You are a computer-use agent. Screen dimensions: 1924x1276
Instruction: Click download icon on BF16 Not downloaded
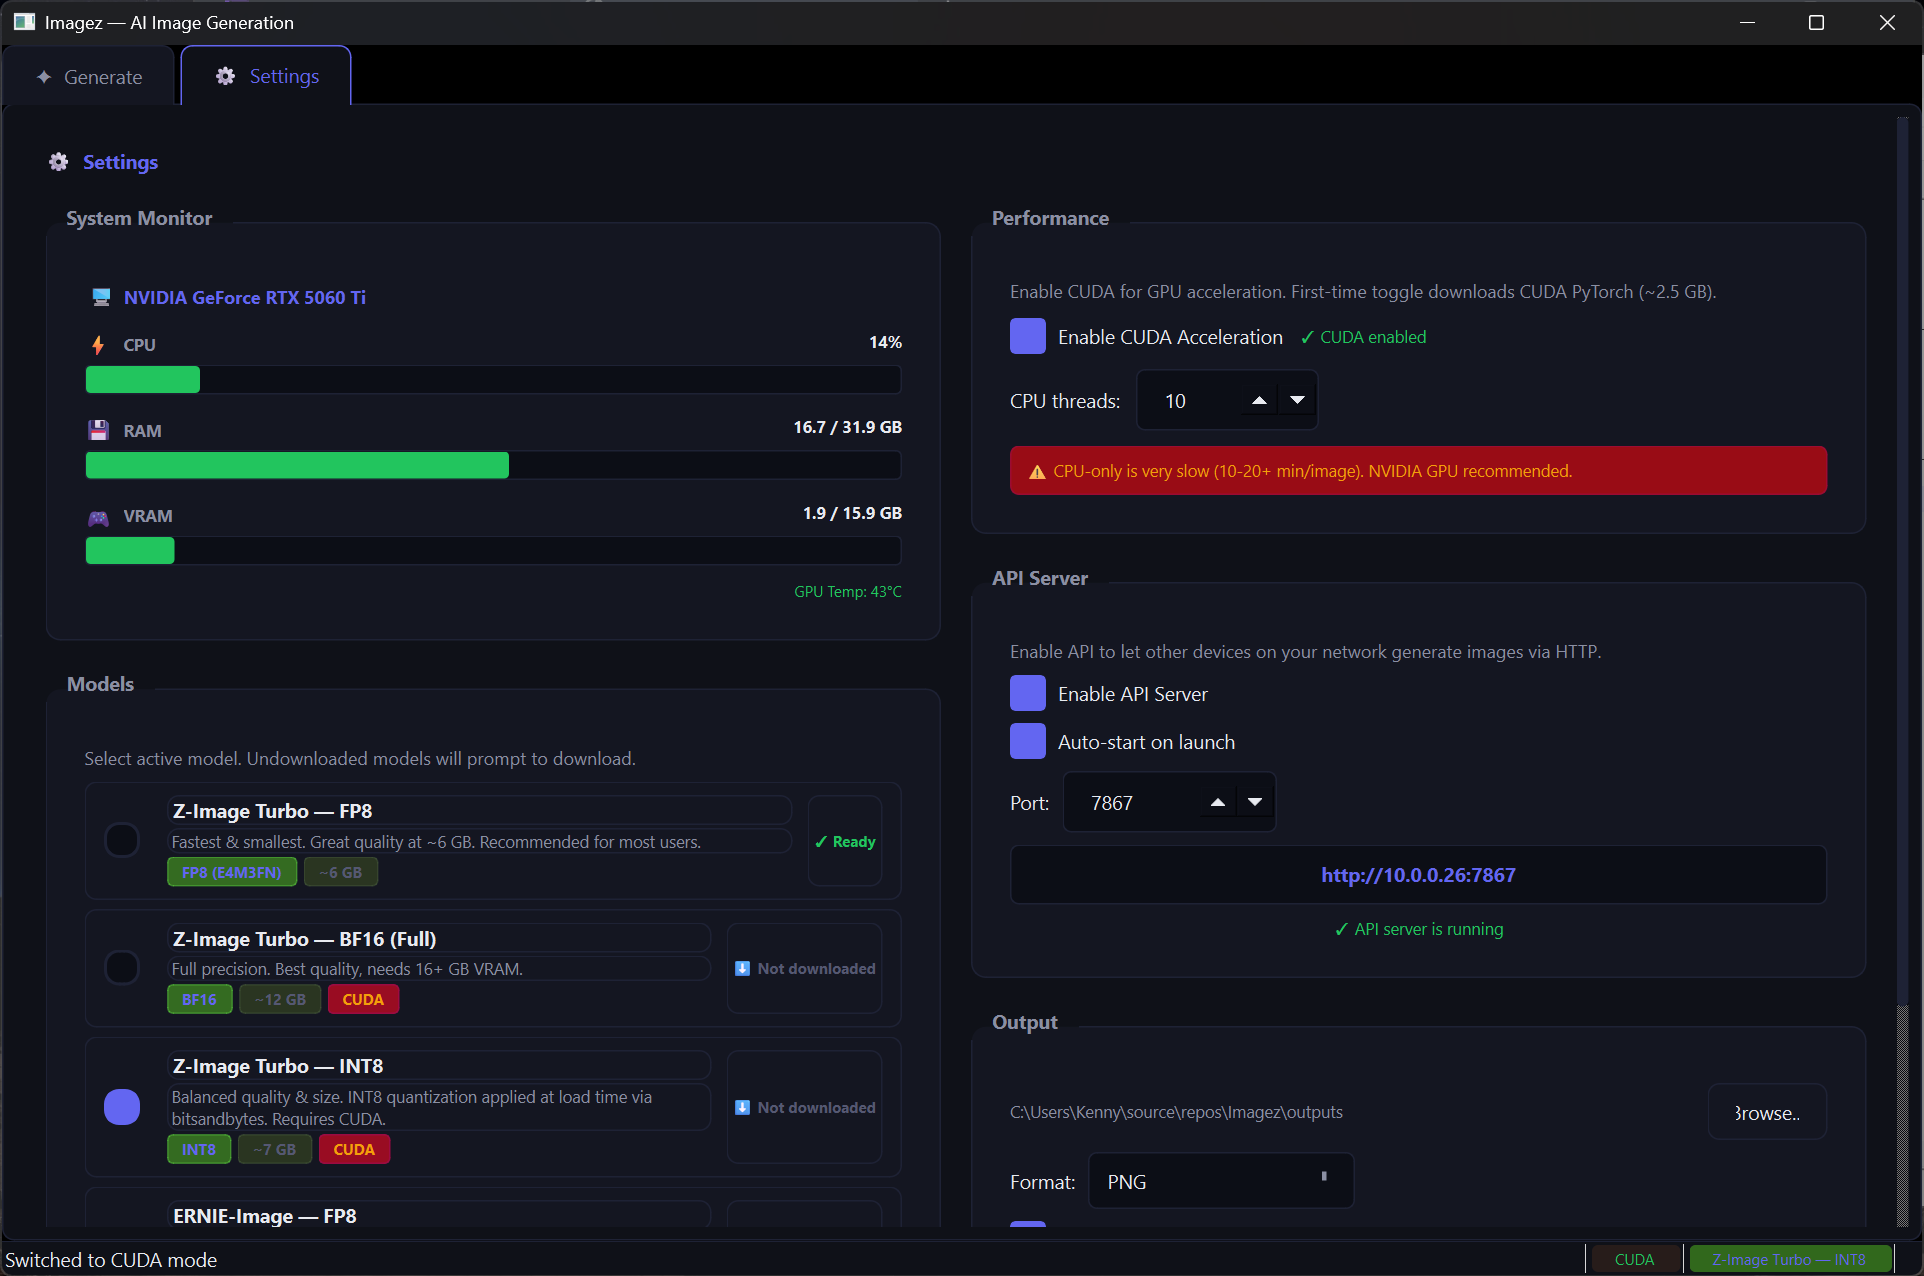click(x=743, y=969)
